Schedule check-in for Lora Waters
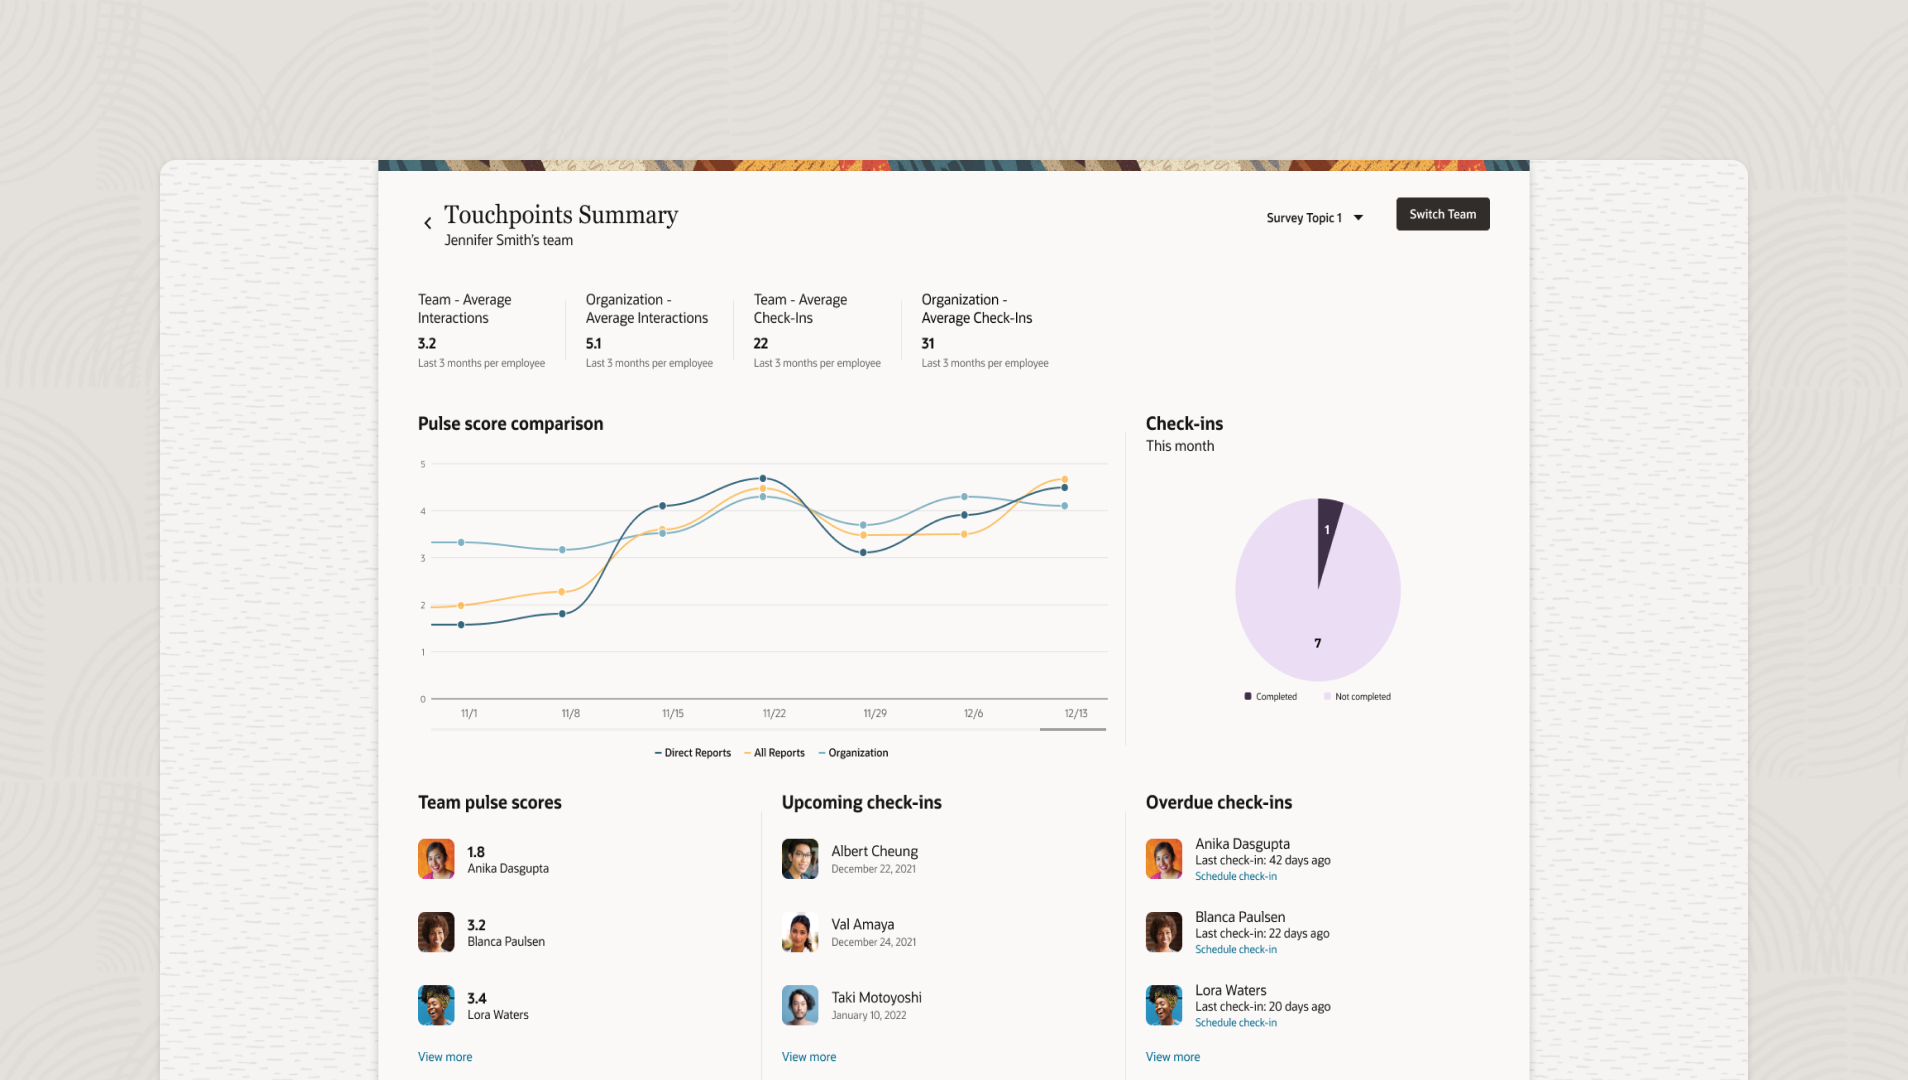1908x1080 pixels. coord(1235,1022)
